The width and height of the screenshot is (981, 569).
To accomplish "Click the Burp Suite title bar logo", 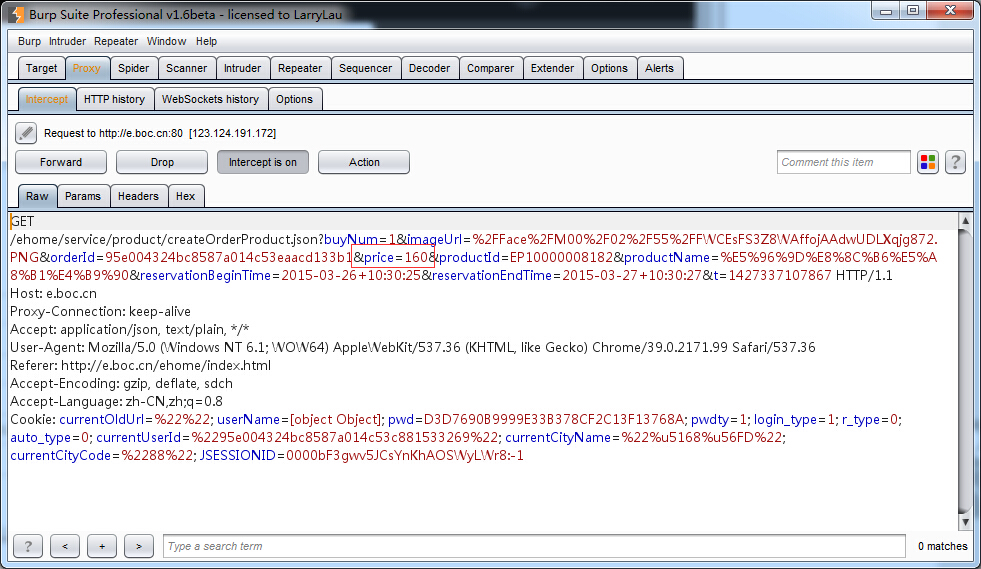I will [17, 14].
